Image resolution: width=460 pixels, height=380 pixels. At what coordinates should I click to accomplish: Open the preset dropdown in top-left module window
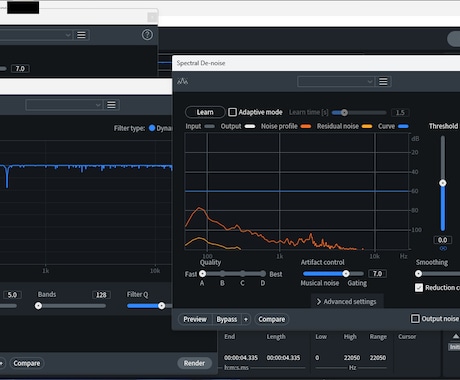tap(36, 35)
